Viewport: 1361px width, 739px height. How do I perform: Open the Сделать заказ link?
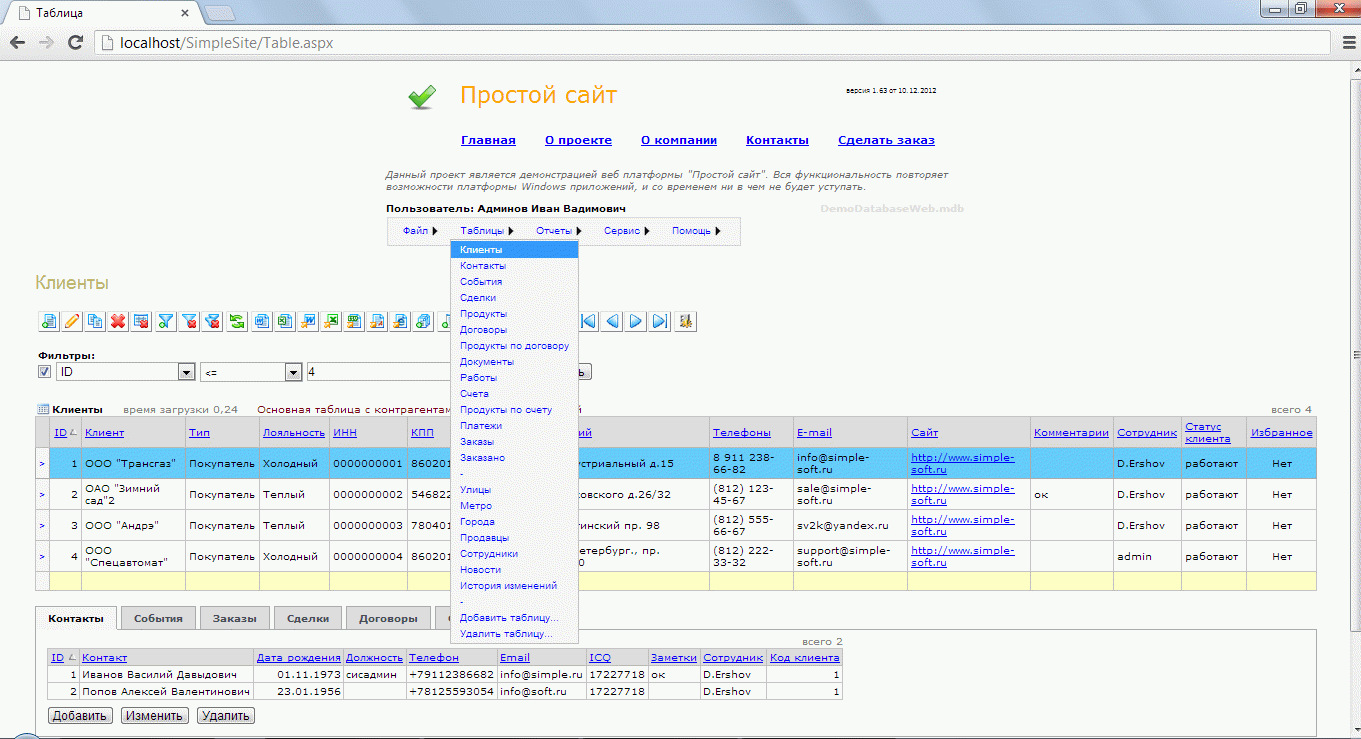tap(886, 140)
